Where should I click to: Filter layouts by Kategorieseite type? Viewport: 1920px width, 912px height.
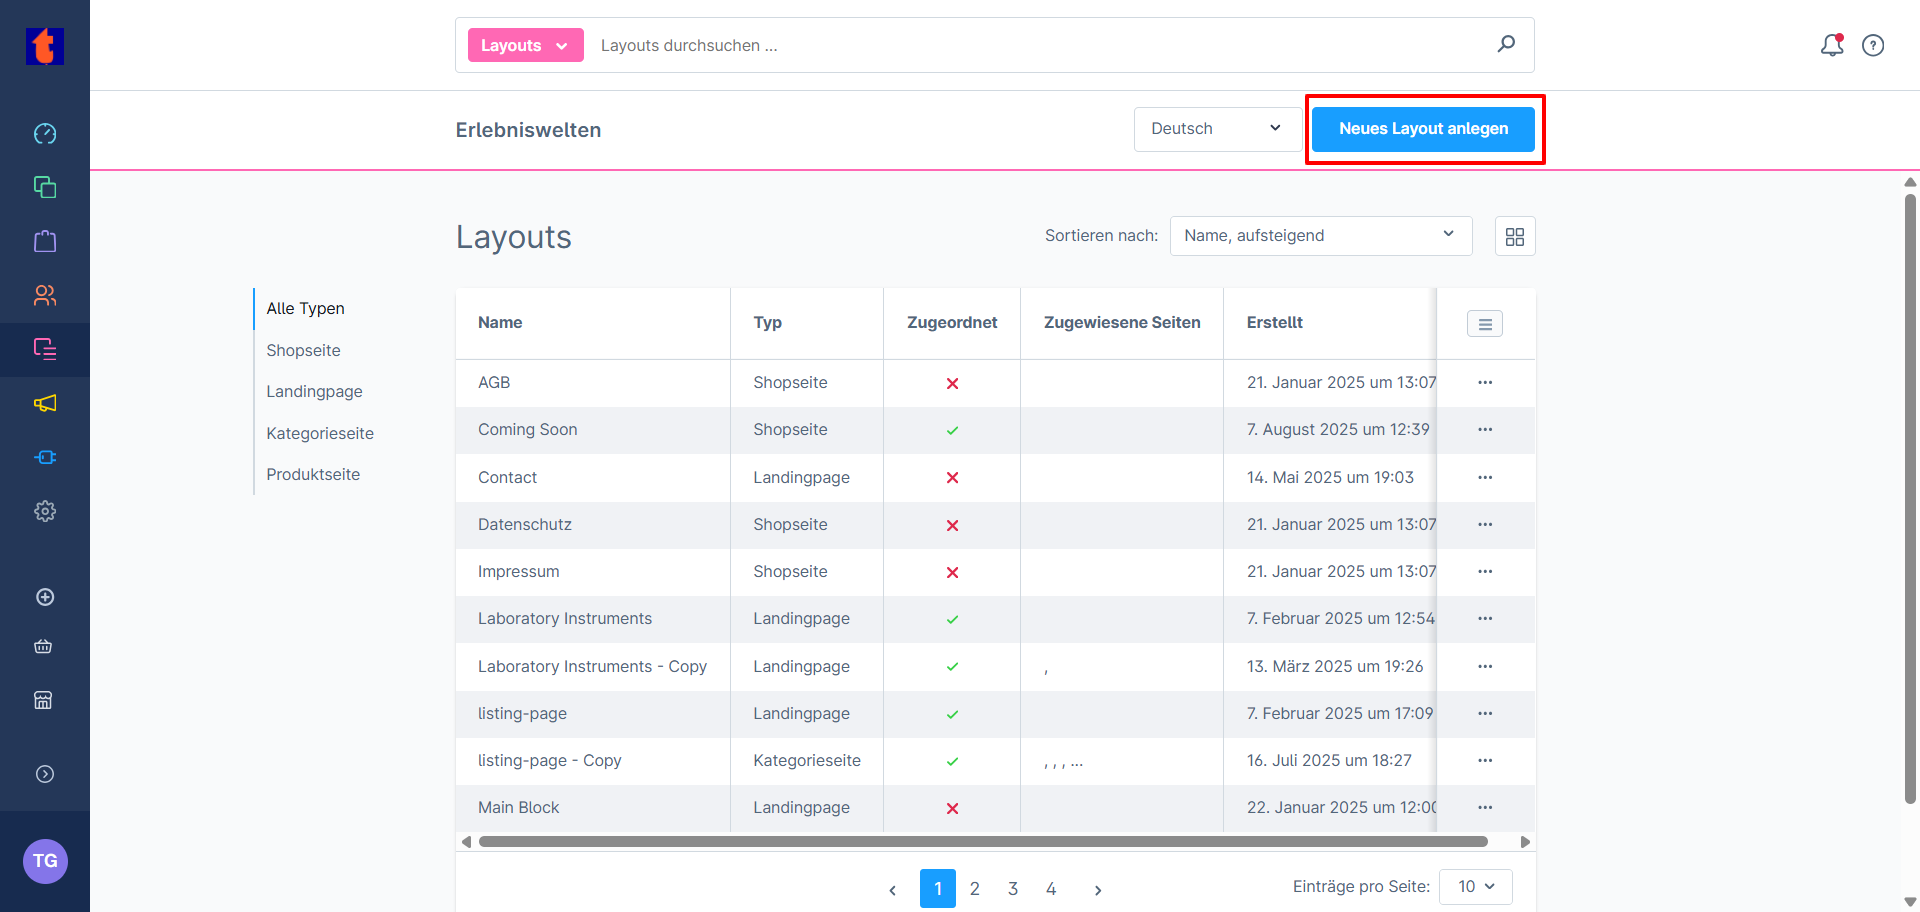tap(320, 434)
